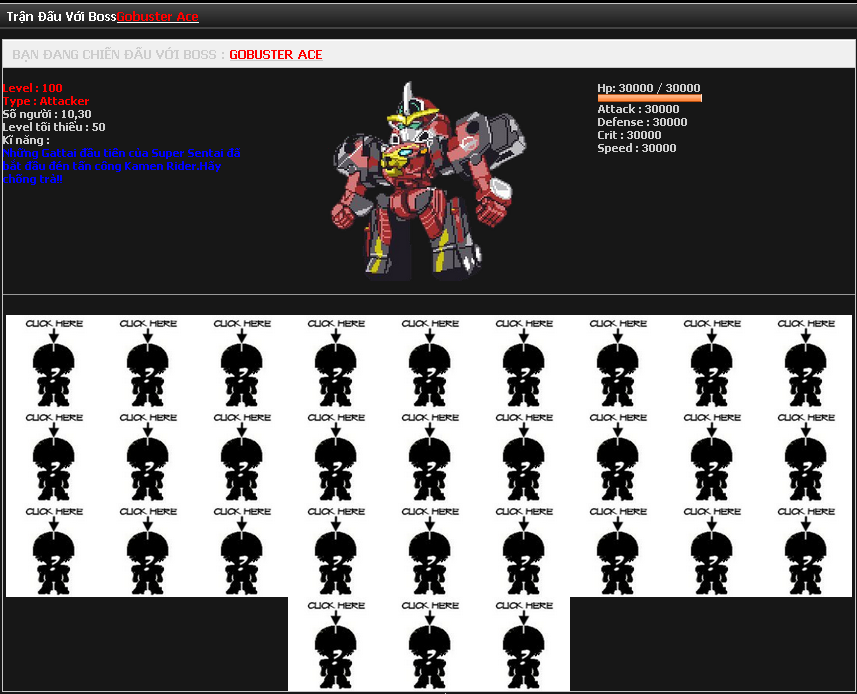This screenshot has width=857, height=694.
Task: Click eighth silhouette slot in third row
Action: 712,550
